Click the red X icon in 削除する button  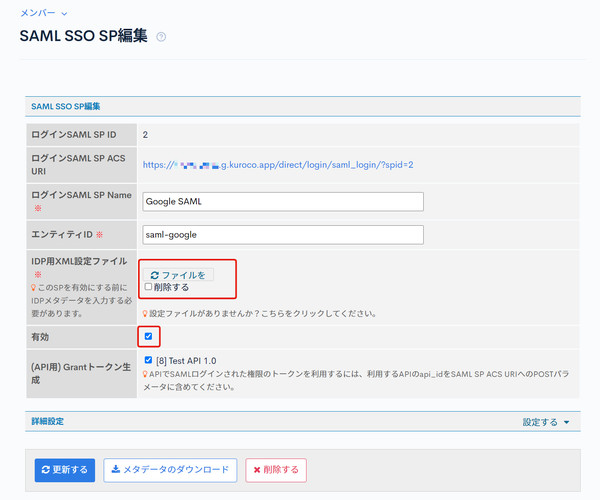click(257, 470)
